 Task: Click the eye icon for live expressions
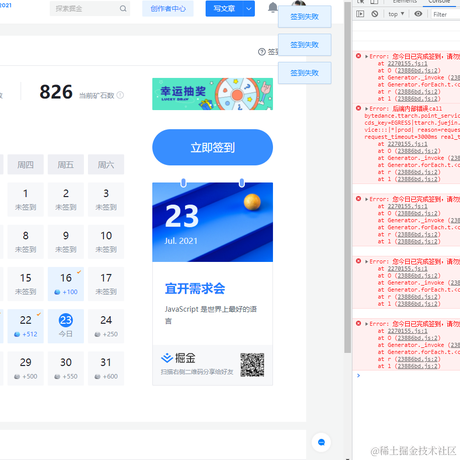point(418,14)
